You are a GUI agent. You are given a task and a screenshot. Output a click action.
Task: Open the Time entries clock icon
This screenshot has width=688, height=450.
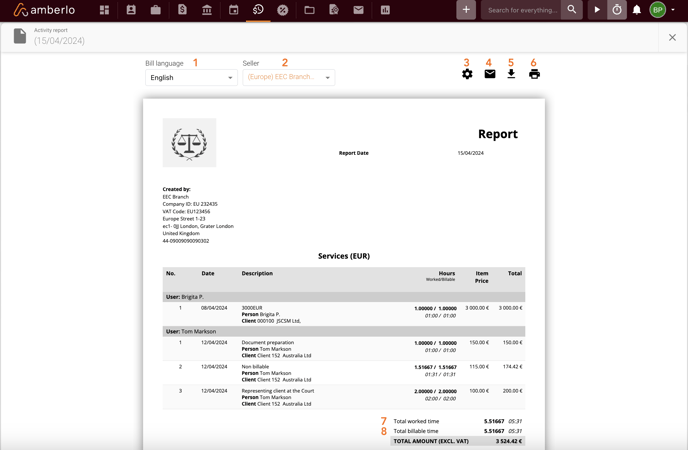pos(258,10)
